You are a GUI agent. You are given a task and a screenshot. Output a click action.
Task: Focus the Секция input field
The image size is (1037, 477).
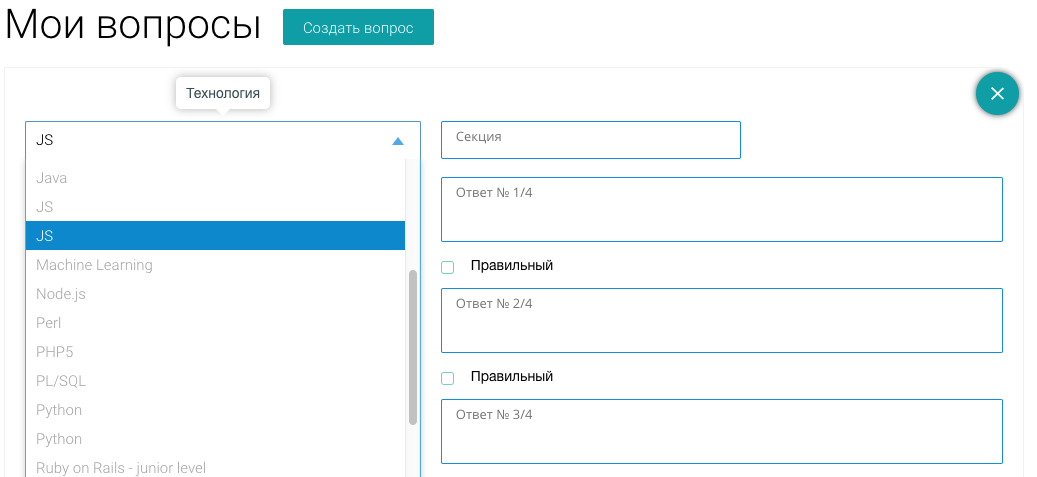click(591, 140)
